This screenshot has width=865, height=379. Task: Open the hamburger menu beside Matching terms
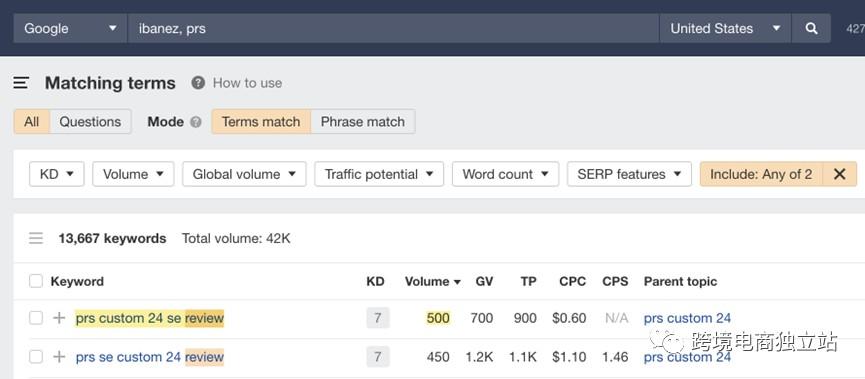21,83
